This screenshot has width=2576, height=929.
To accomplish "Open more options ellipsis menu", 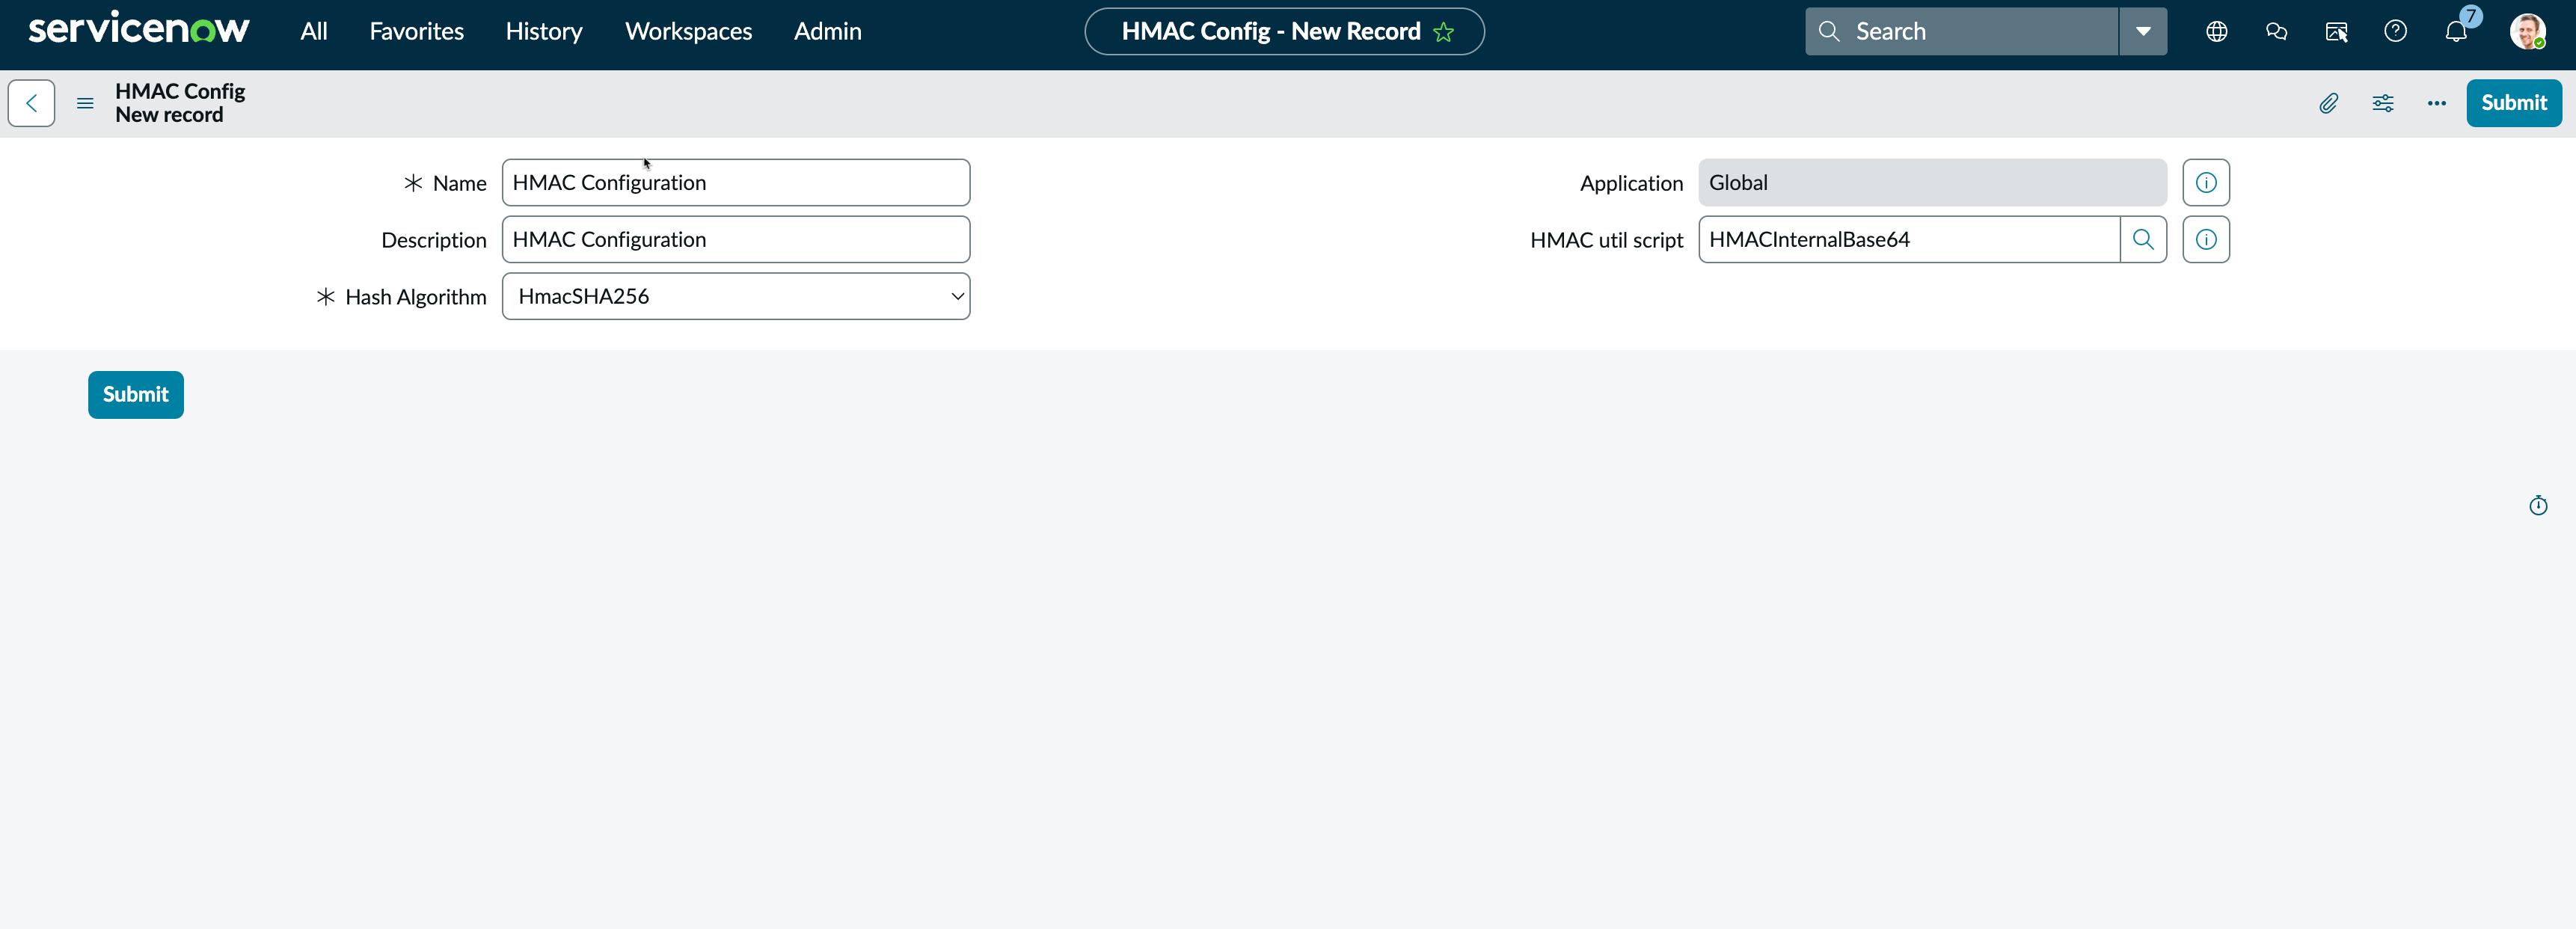I will [2437, 103].
